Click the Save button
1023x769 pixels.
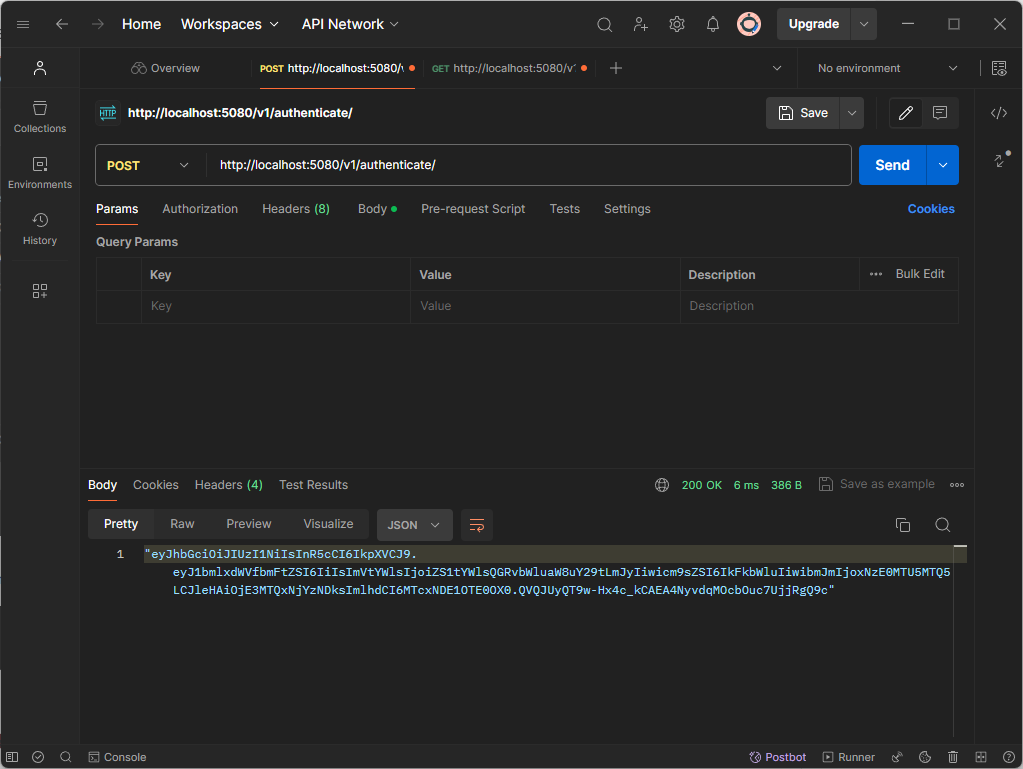pyautogui.click(x=802, y=113)
